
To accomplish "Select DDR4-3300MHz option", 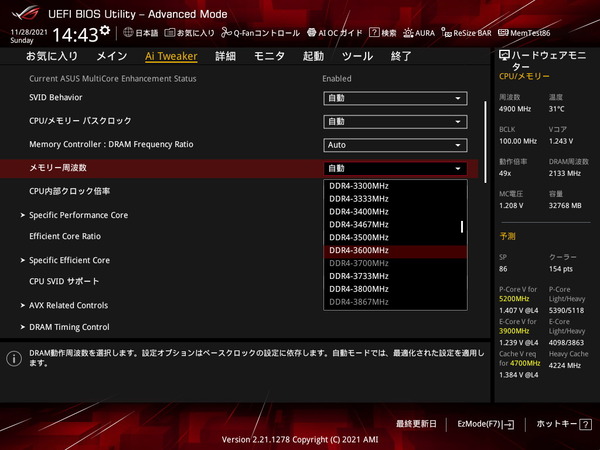I will pos(395,186).
